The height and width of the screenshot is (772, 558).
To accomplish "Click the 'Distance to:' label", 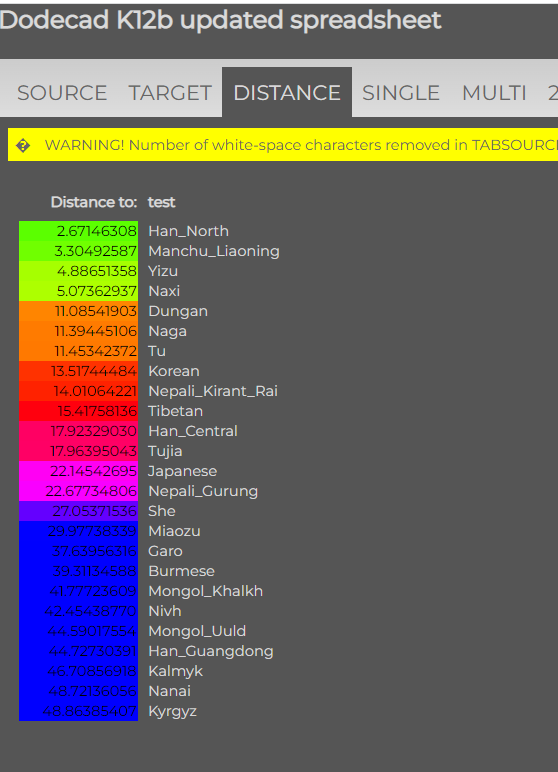I will (x=94, y=202).
